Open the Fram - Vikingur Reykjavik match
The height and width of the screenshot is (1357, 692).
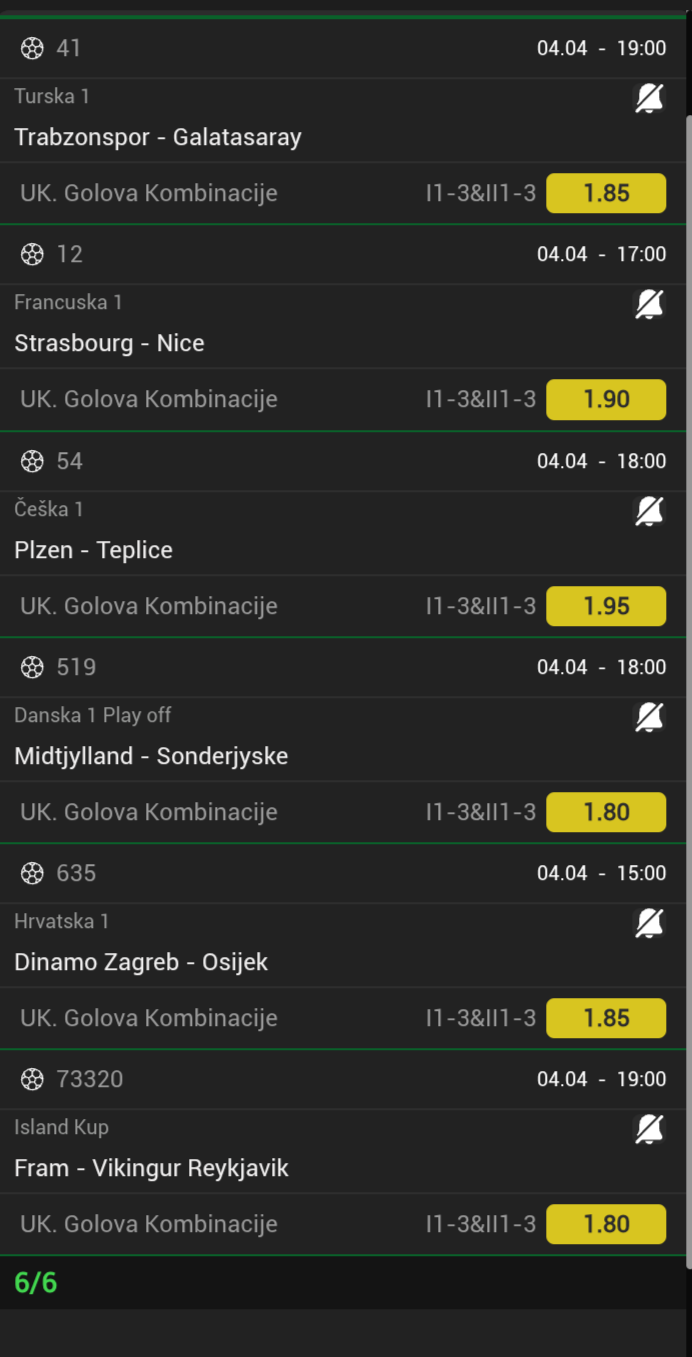pyautogui.click(x=151, y=1168)
